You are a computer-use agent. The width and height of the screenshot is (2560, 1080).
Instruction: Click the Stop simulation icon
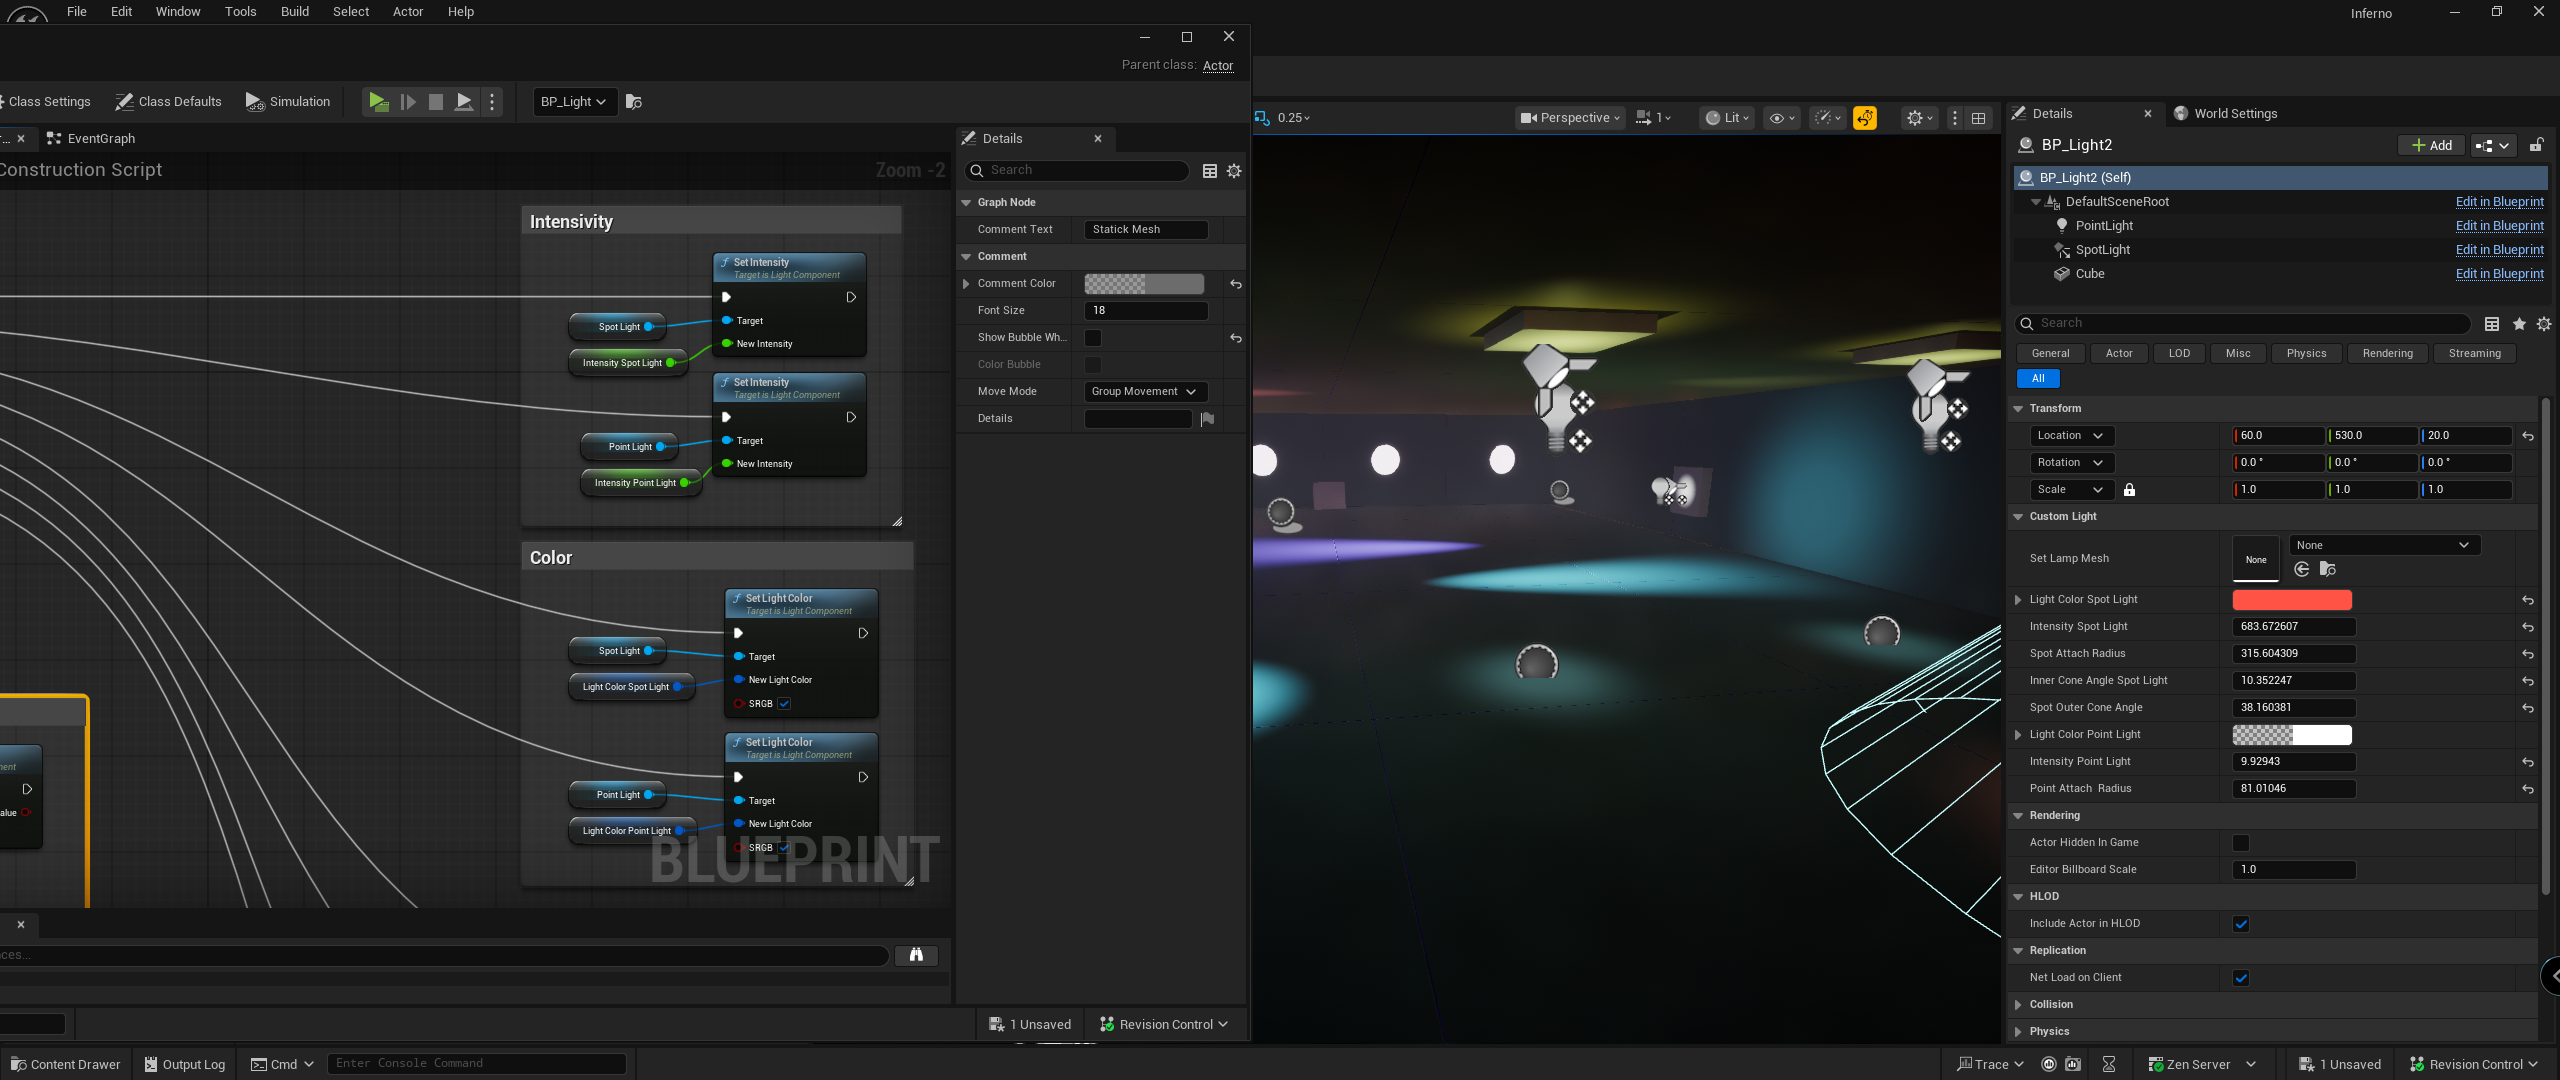[436, 102]
